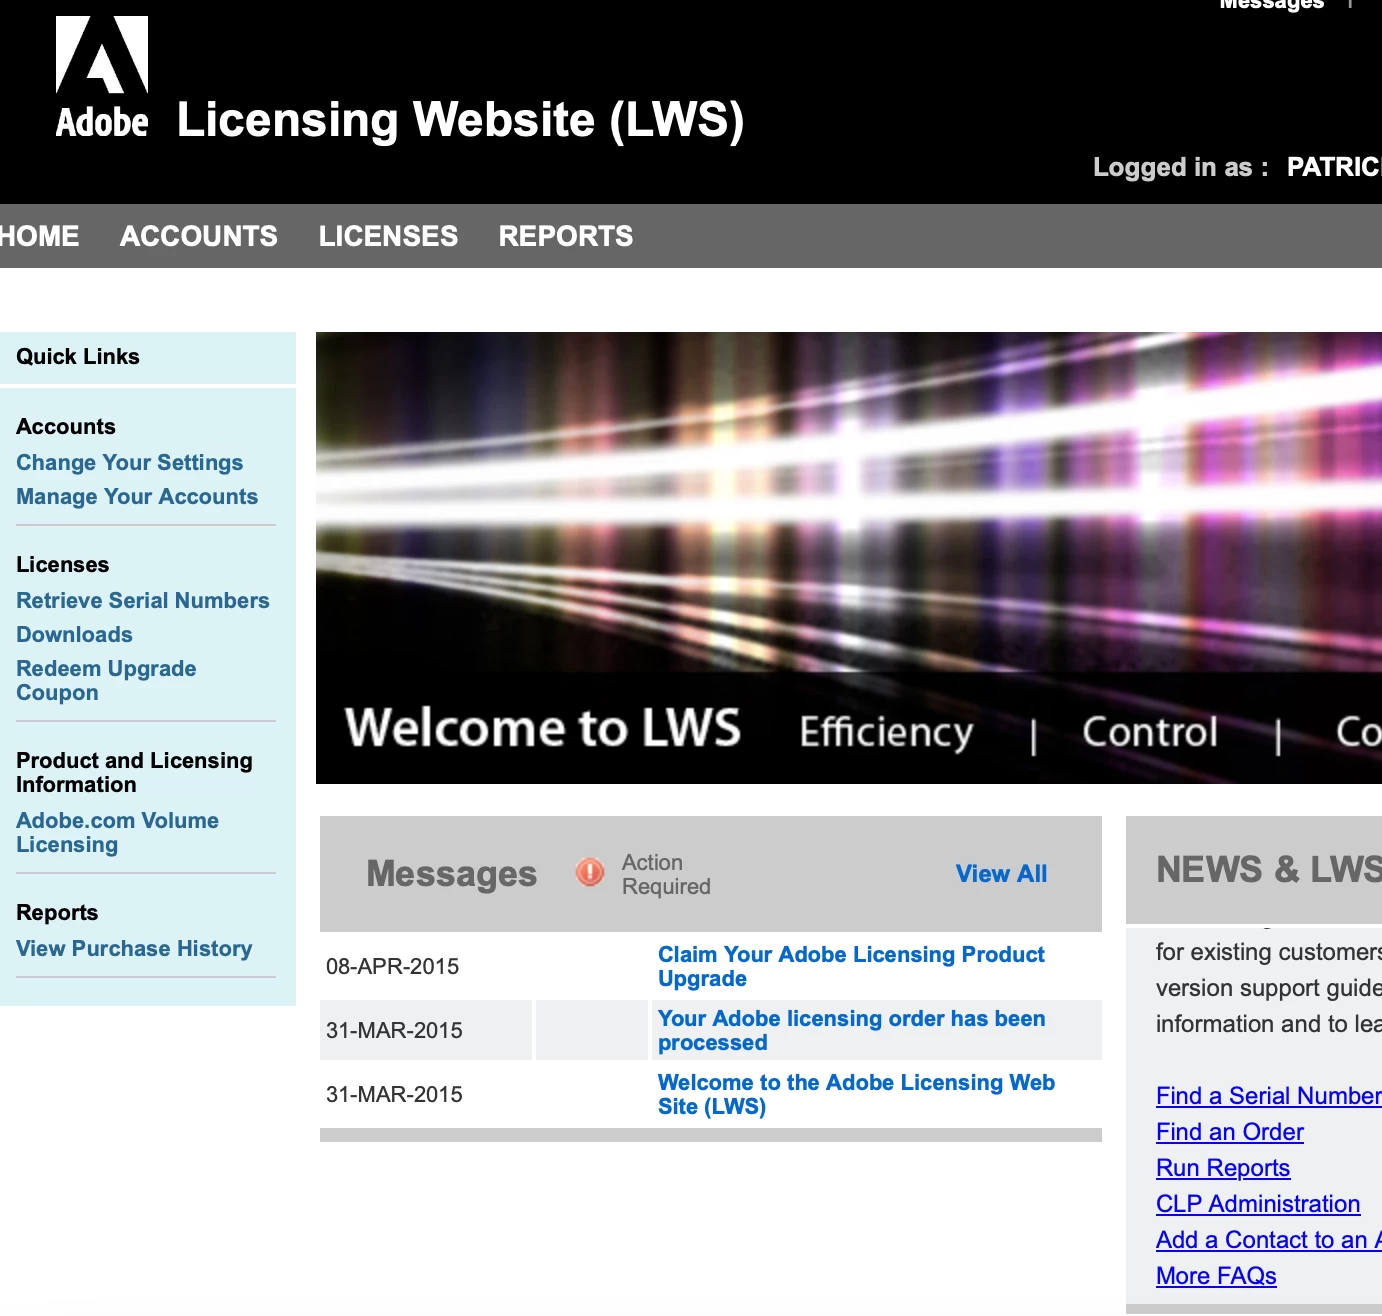Click the Licenses heading in Quick Links
The image size is (1382, 1316).
(62, 565)
